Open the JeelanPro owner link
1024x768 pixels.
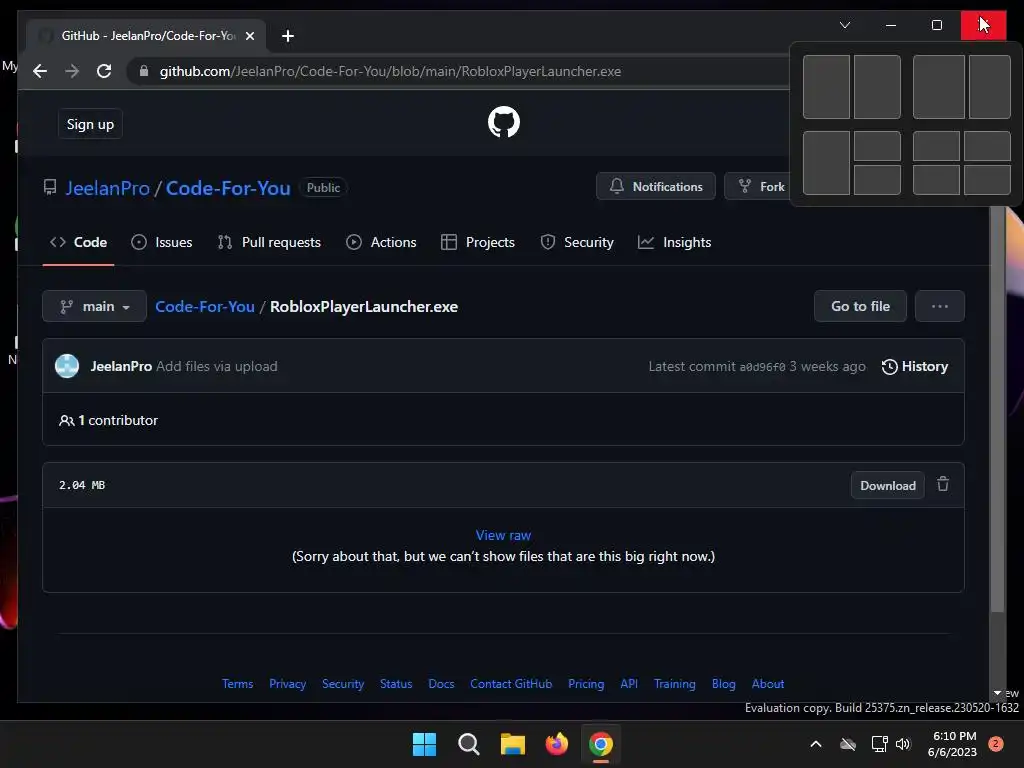click(108, 188)
